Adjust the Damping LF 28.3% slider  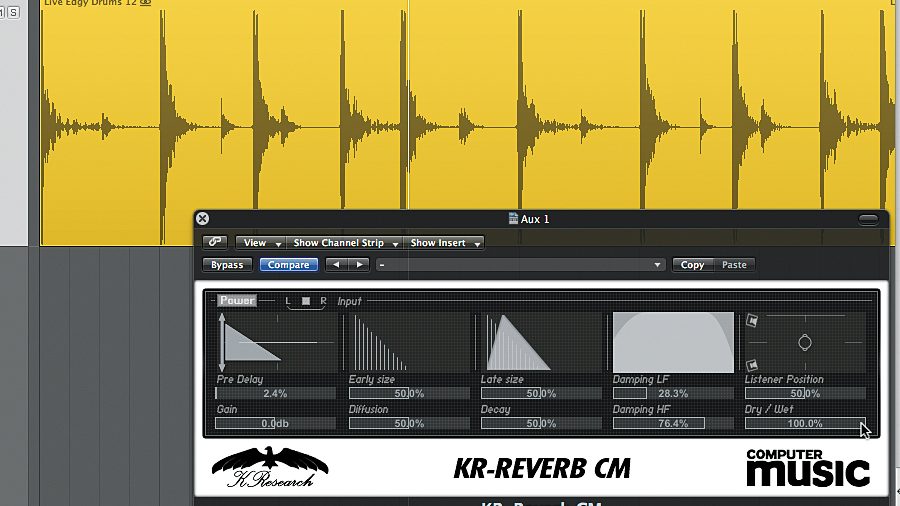click(673, 394)
